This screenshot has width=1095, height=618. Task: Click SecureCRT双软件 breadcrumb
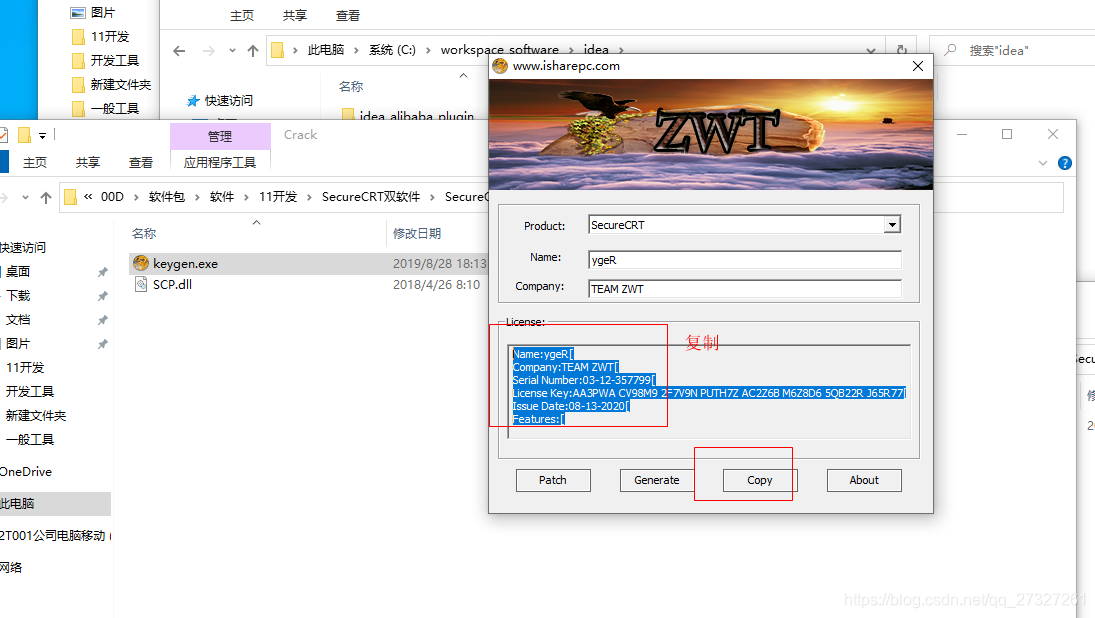[x=371, y=197]
